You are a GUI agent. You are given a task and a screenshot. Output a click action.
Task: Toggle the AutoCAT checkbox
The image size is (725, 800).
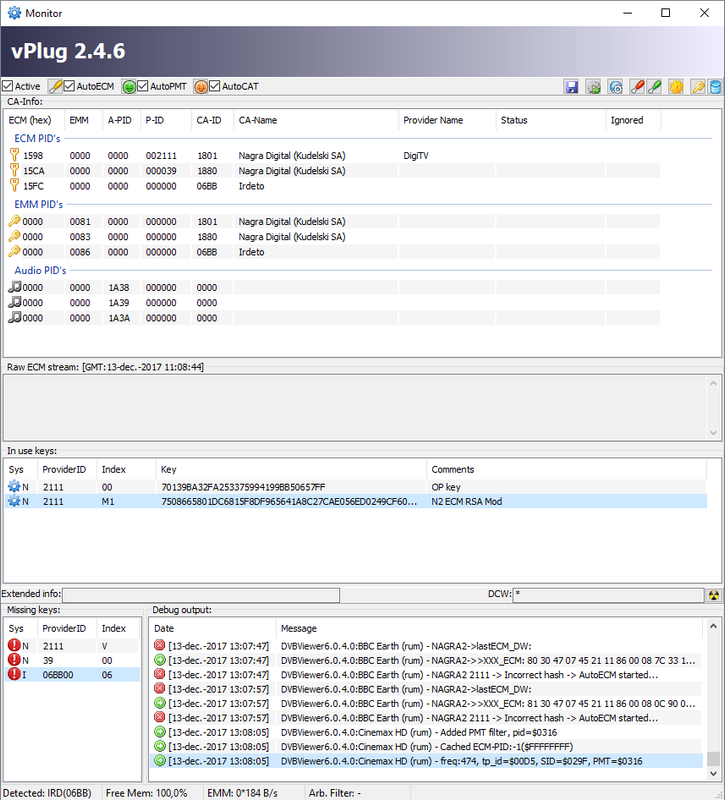click(x=215, y=86)
